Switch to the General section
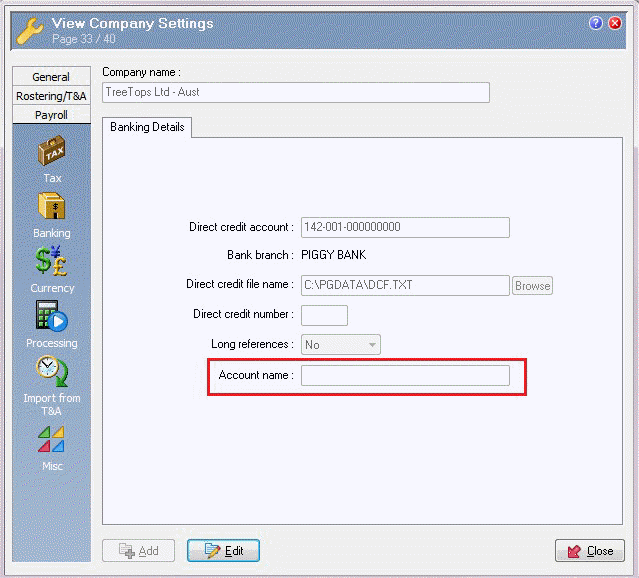 tap(51, 77)
